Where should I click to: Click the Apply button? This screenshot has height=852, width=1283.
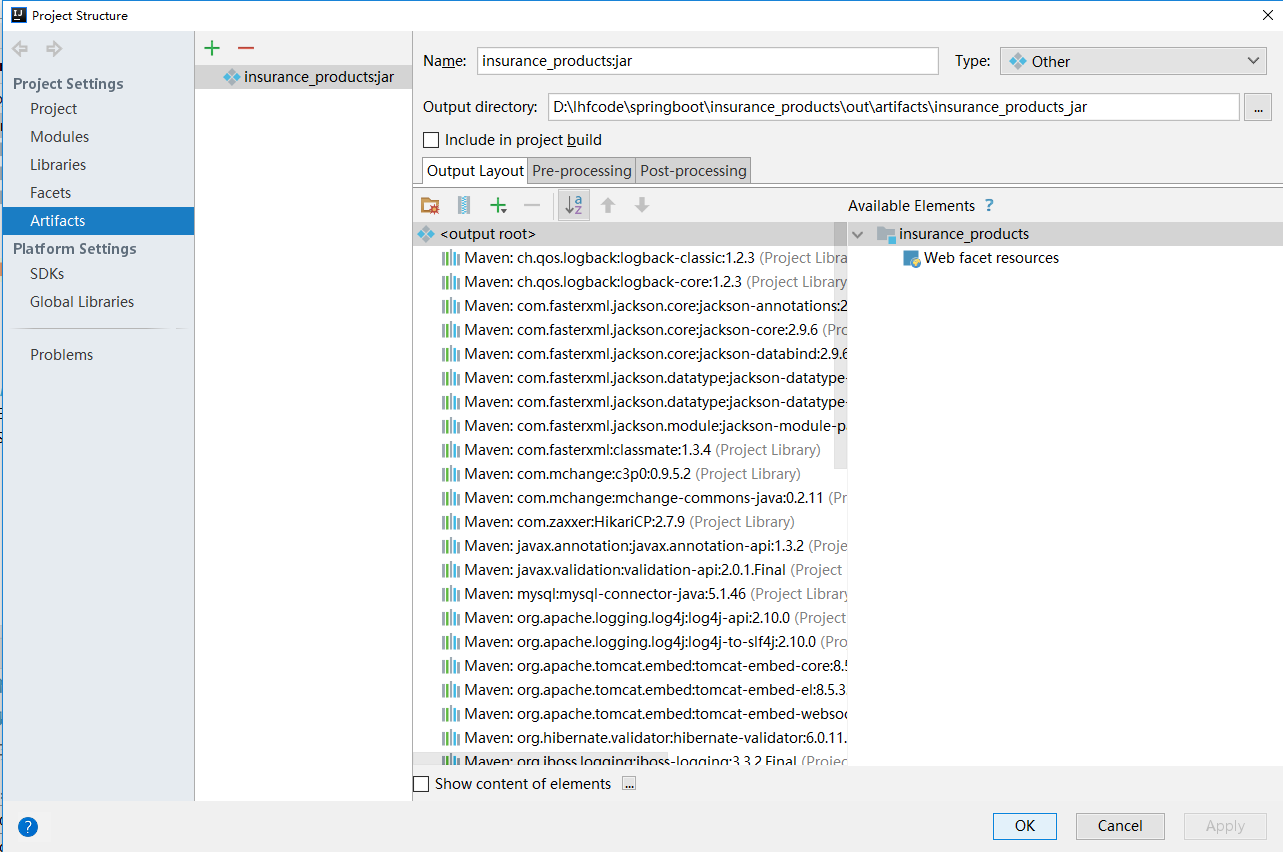[1225, 826]
